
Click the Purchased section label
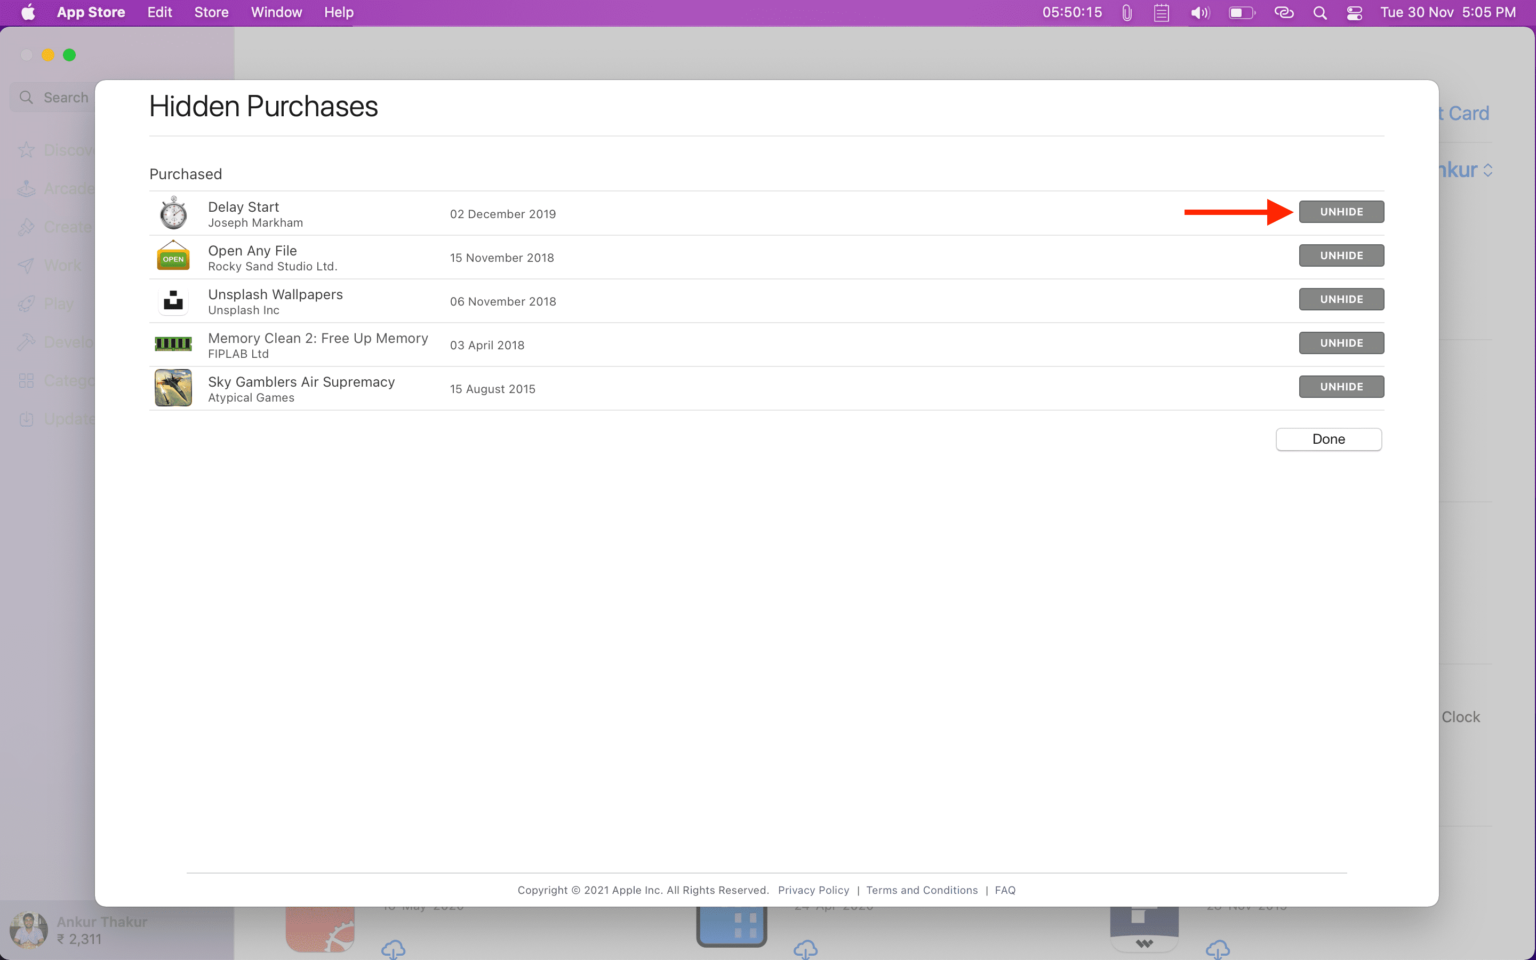[186, 174]
